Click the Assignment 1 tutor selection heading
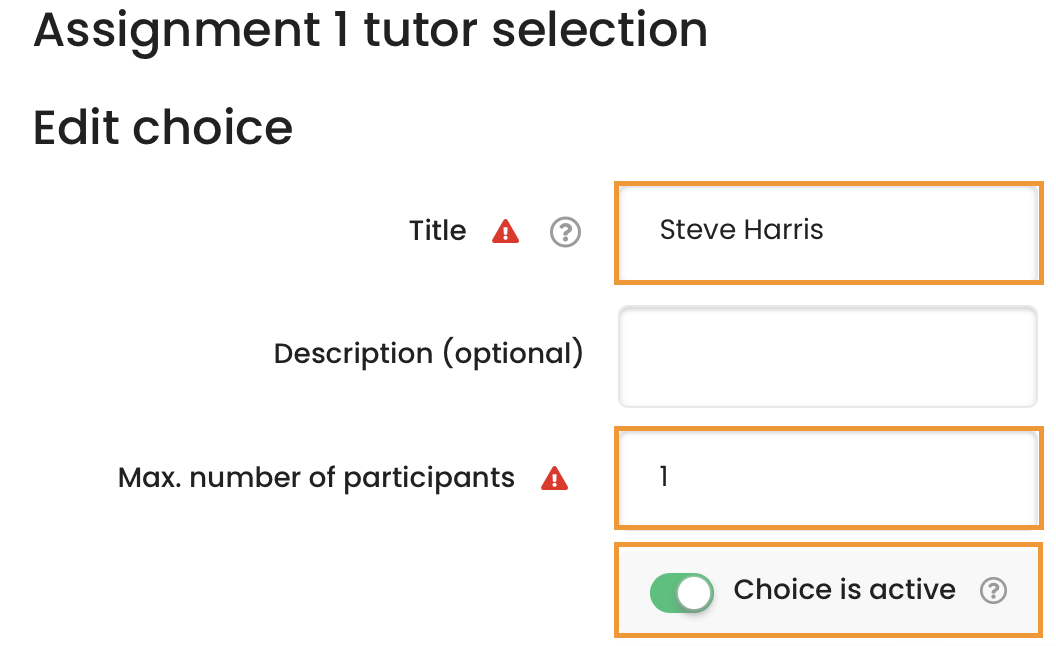The width and height of the screenshot is (1056, 646). pyautogui.click(x=370, y=30)
